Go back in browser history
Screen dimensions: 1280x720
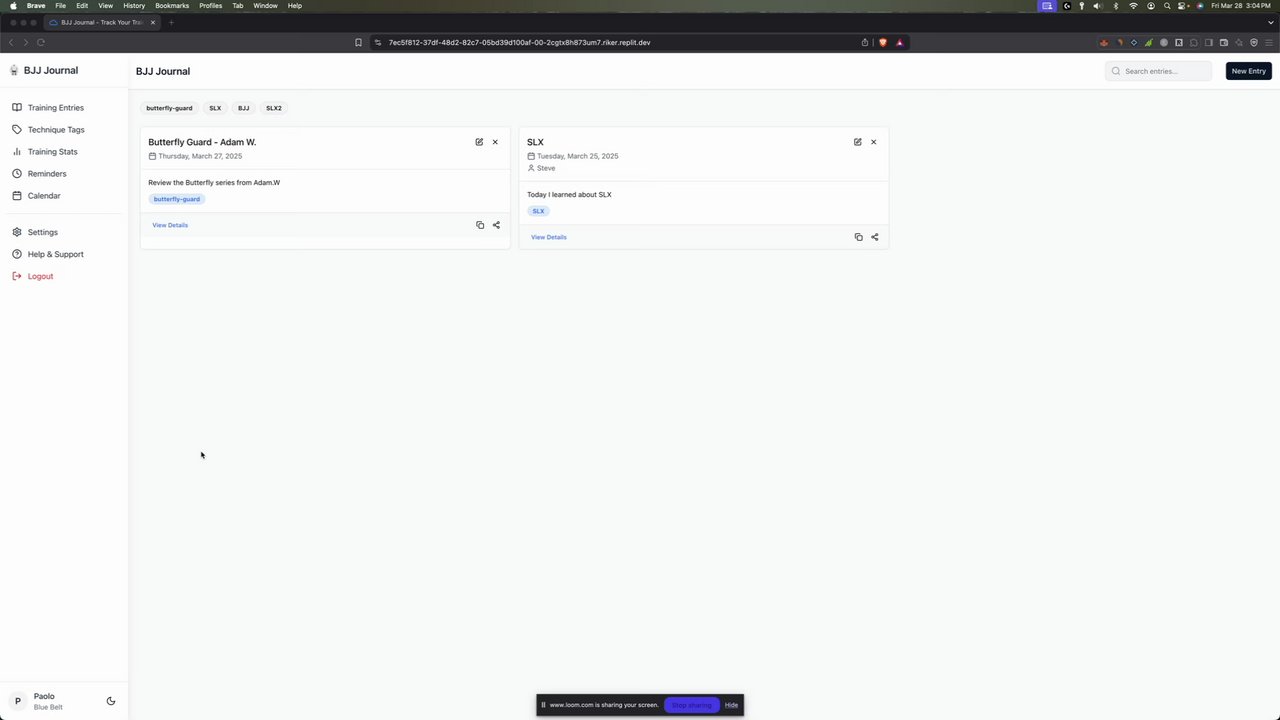[11, 42]
